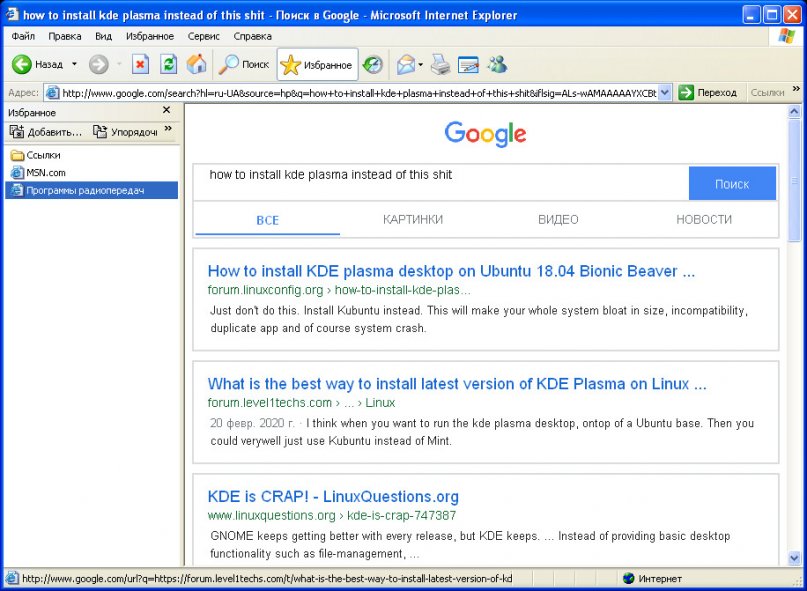Expand Favorites panel toolbar chevron
This screenshot has height=591, width=807.
point(168,128)
